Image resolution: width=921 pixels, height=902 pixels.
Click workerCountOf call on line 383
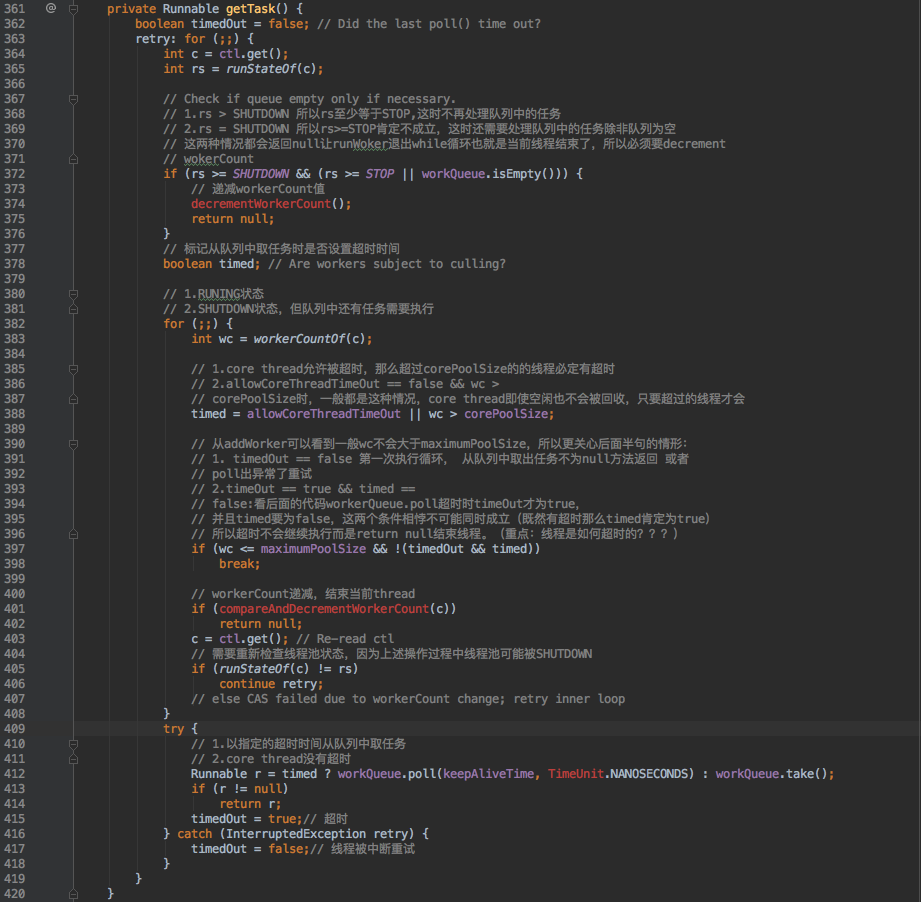coord(300,339)
